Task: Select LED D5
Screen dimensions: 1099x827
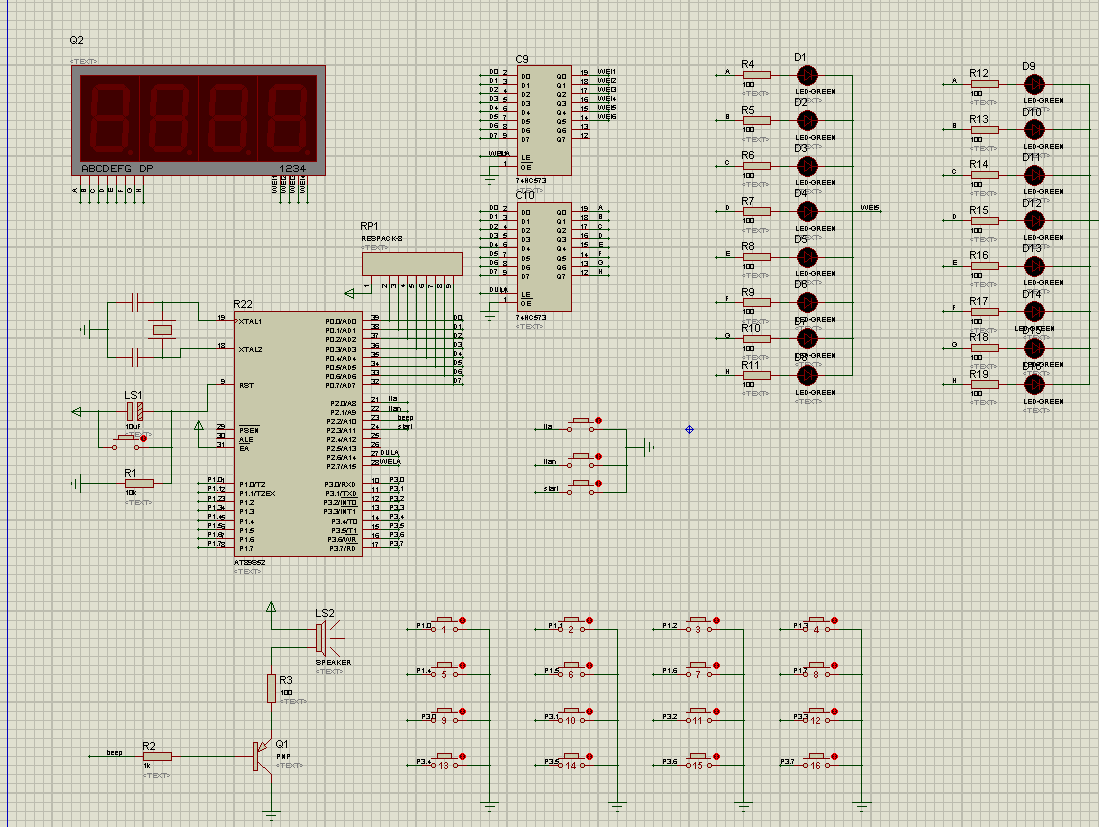Action: pyautogui.click(x=807, y=257)
